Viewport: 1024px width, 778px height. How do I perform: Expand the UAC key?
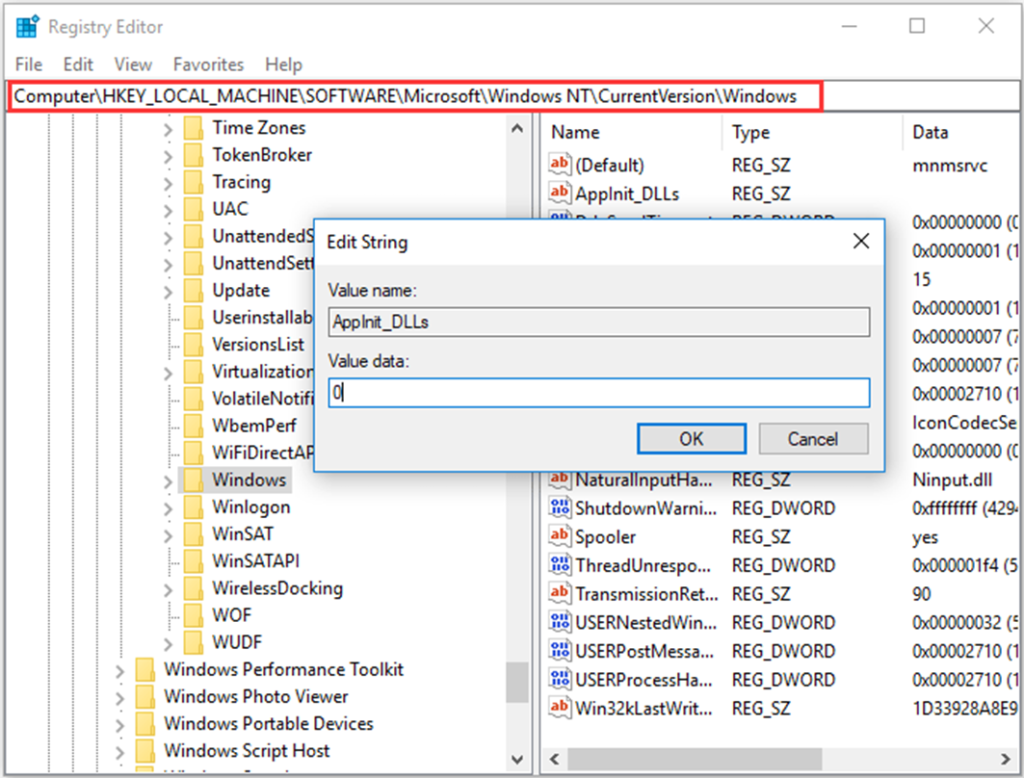168,210
